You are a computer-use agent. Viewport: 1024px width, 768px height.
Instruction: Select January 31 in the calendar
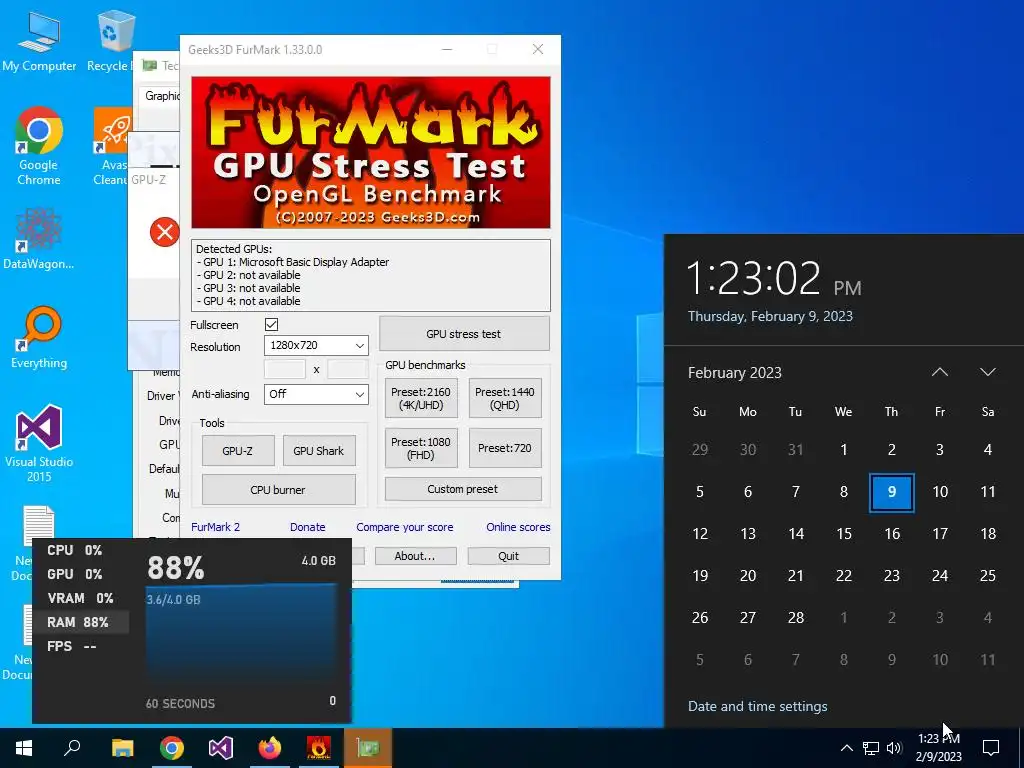[x=795, y=449]
